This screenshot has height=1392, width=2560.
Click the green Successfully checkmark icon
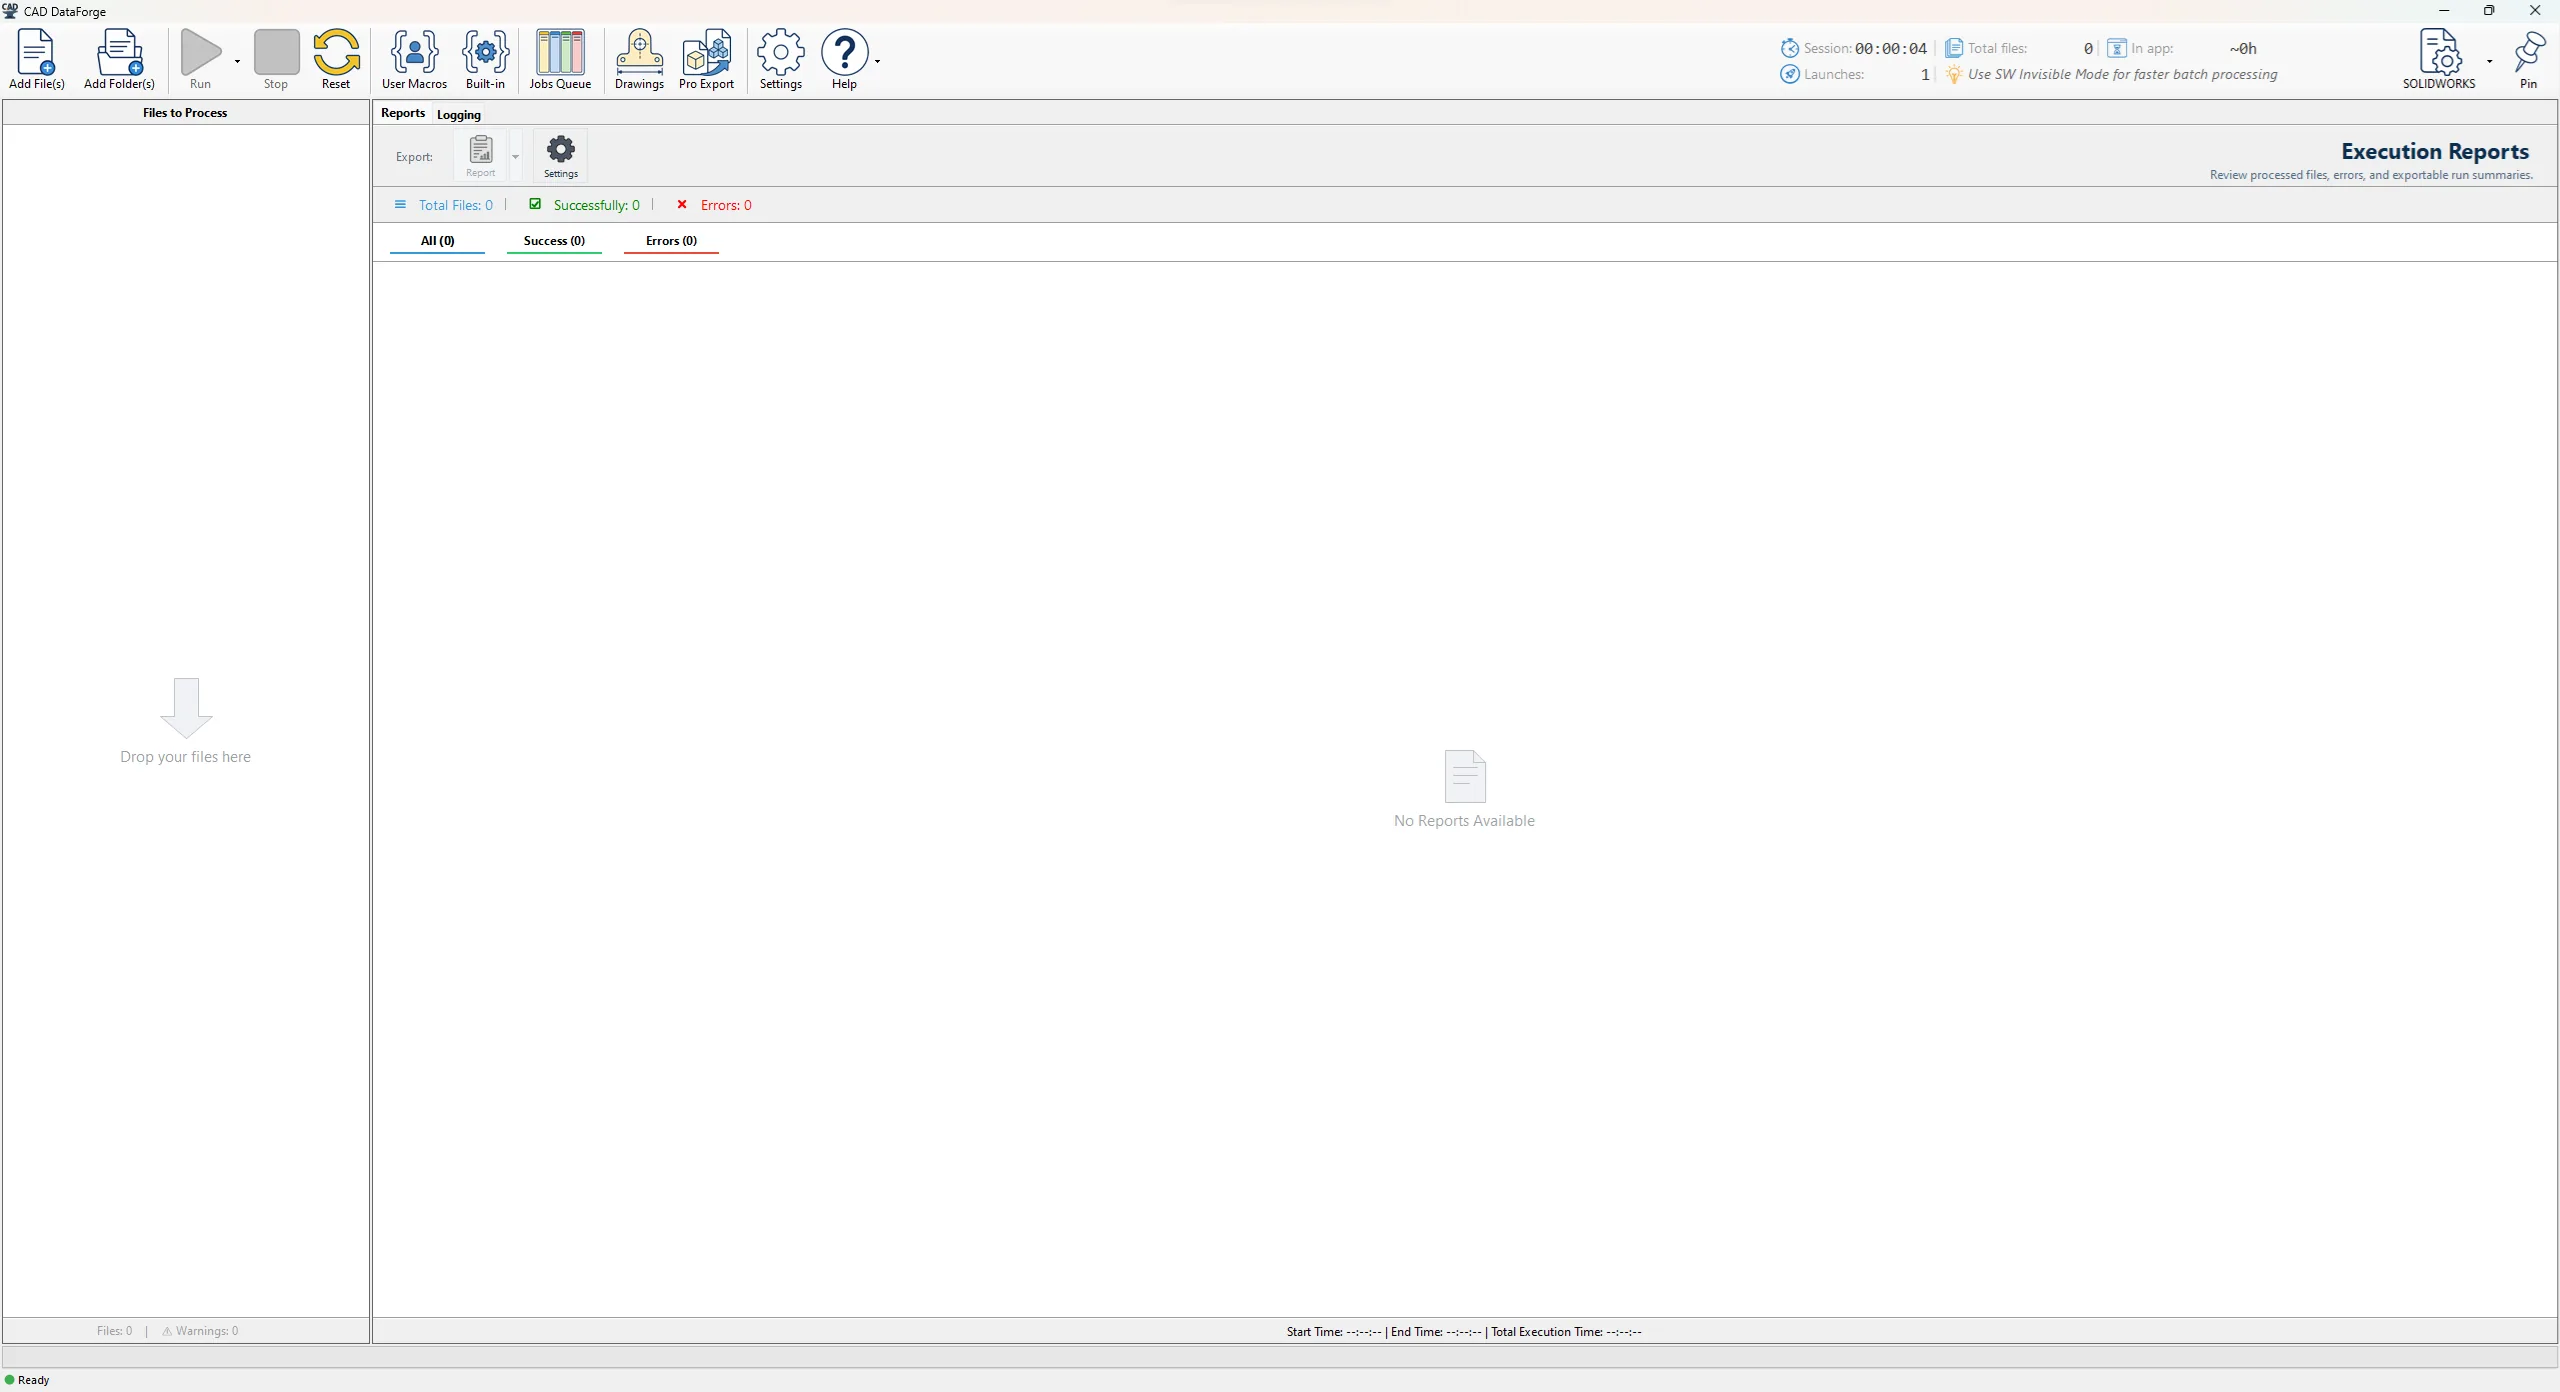(535, 204)
